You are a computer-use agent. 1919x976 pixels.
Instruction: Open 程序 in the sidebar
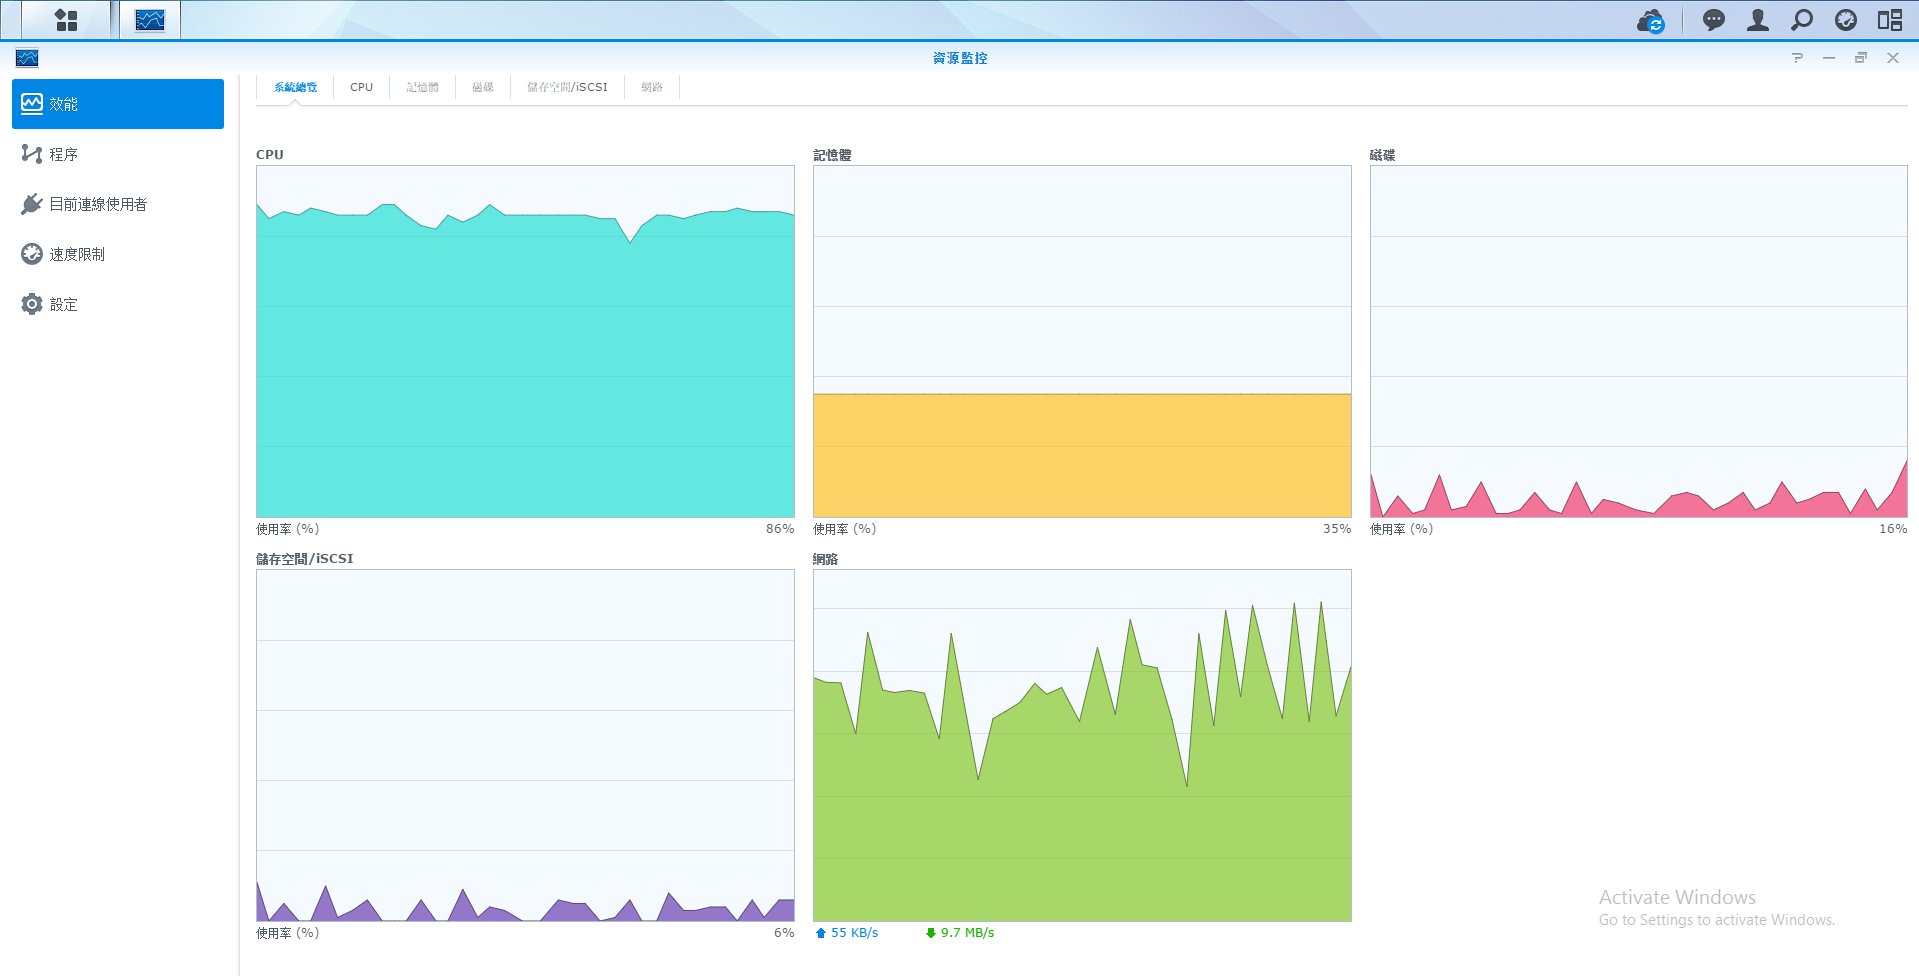64,154
